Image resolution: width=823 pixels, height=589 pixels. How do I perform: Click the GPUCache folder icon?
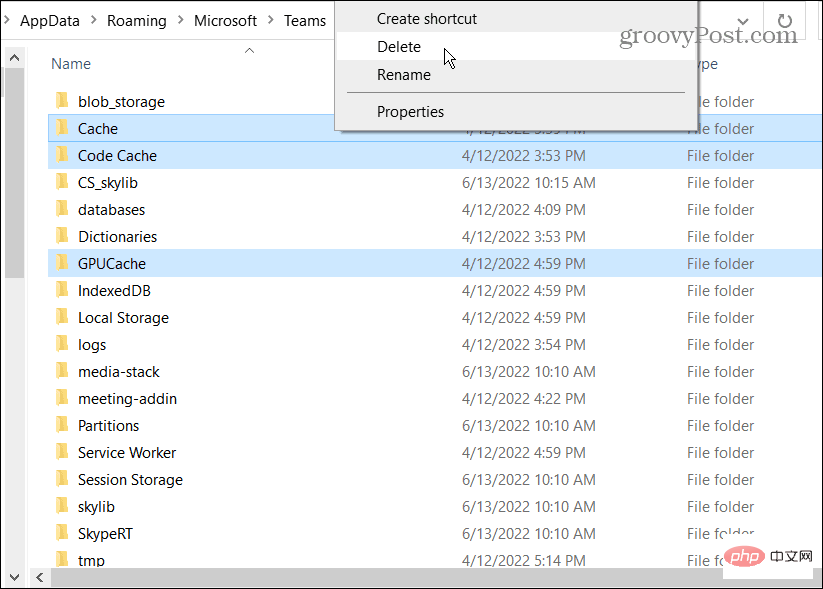(x=62, y=262)
